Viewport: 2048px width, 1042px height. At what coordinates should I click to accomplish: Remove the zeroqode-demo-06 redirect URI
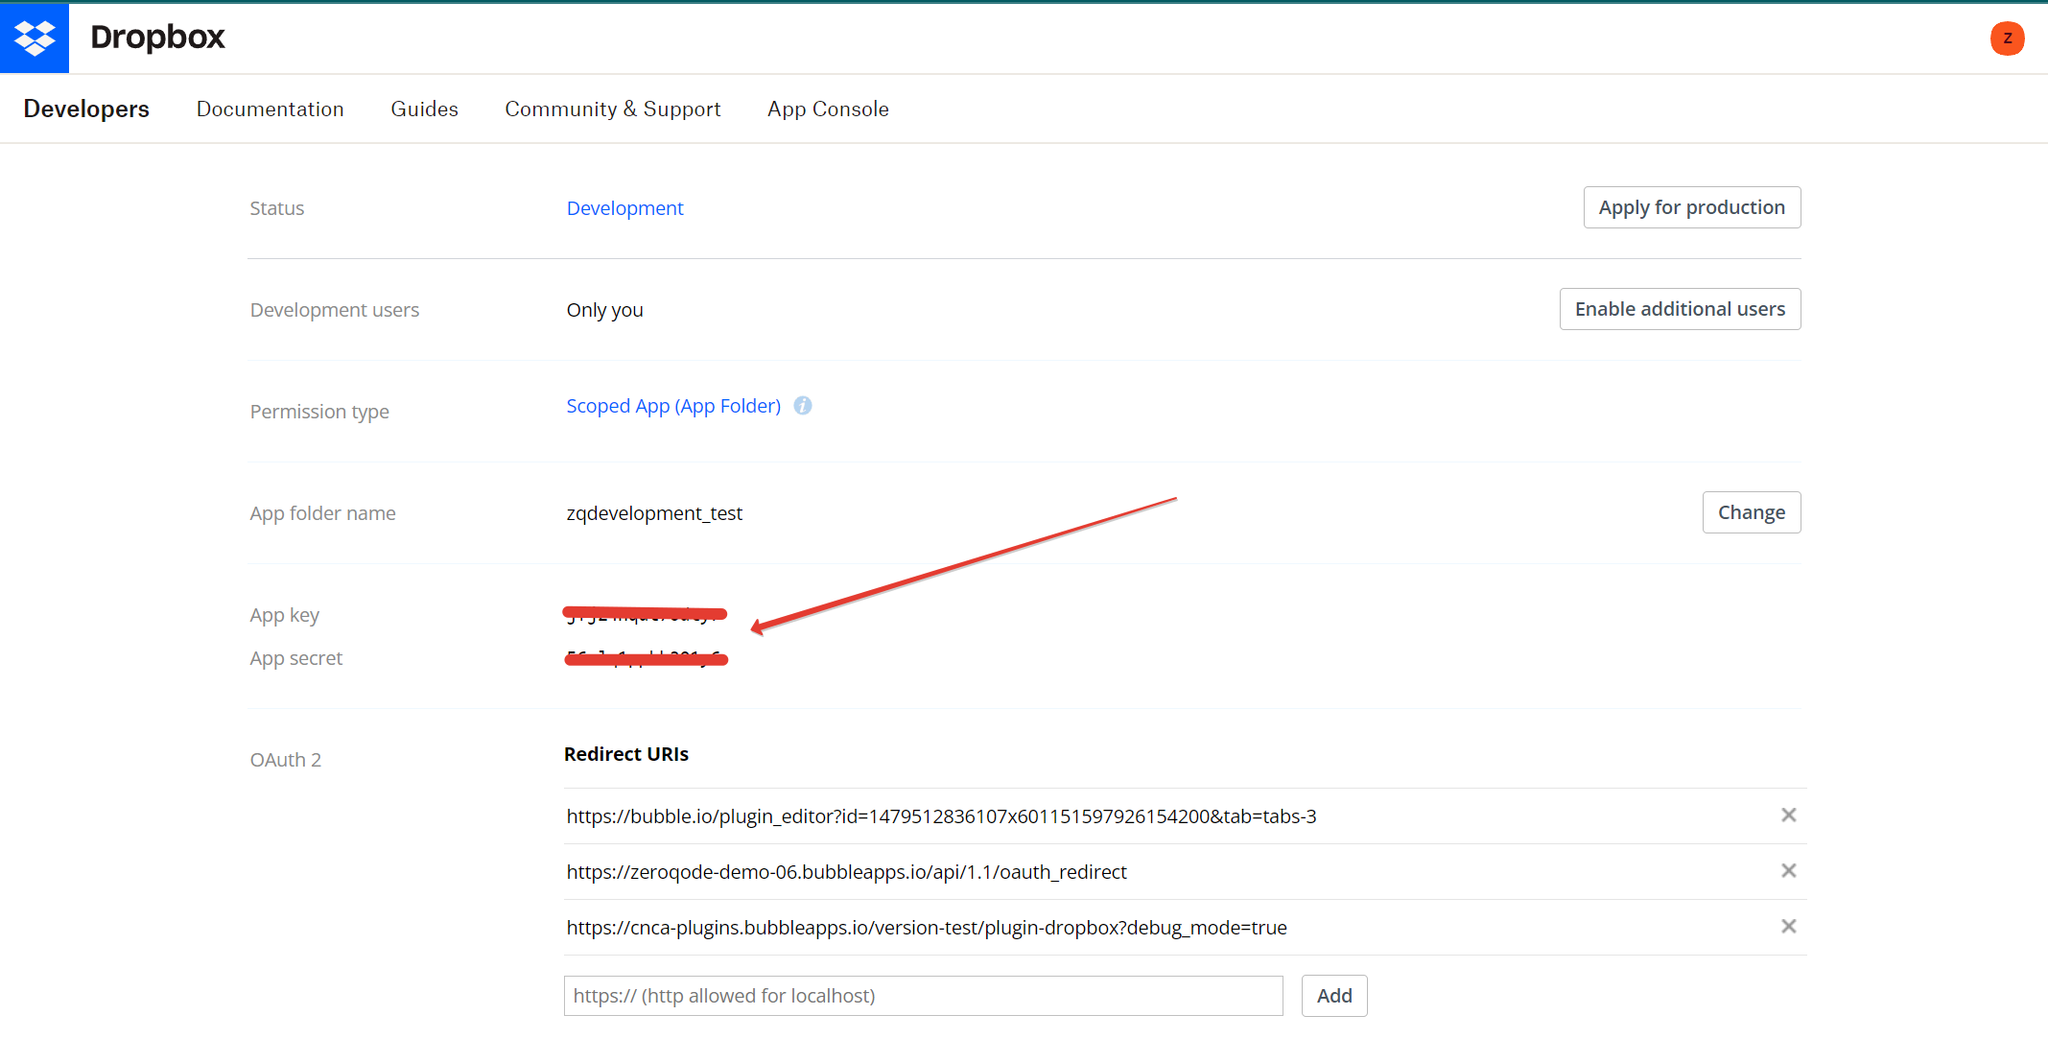pos(1788,871)
